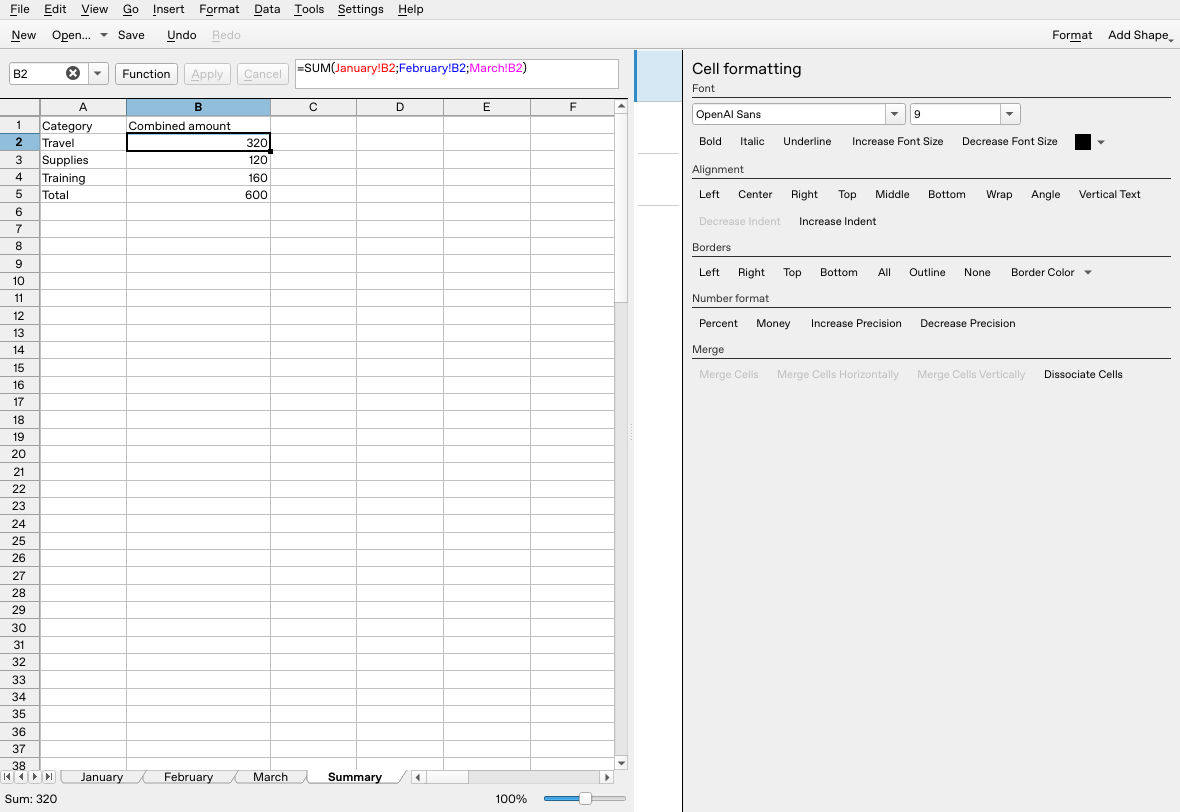Jump to last sheet tab arrow

click(49, 777)
